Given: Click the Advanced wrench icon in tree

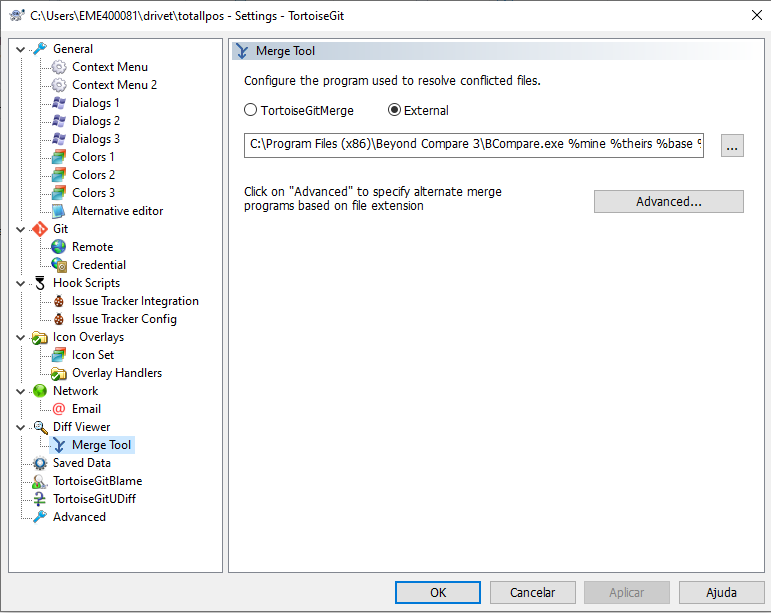Looking at the screenshot, I should [x=40, y=517].
